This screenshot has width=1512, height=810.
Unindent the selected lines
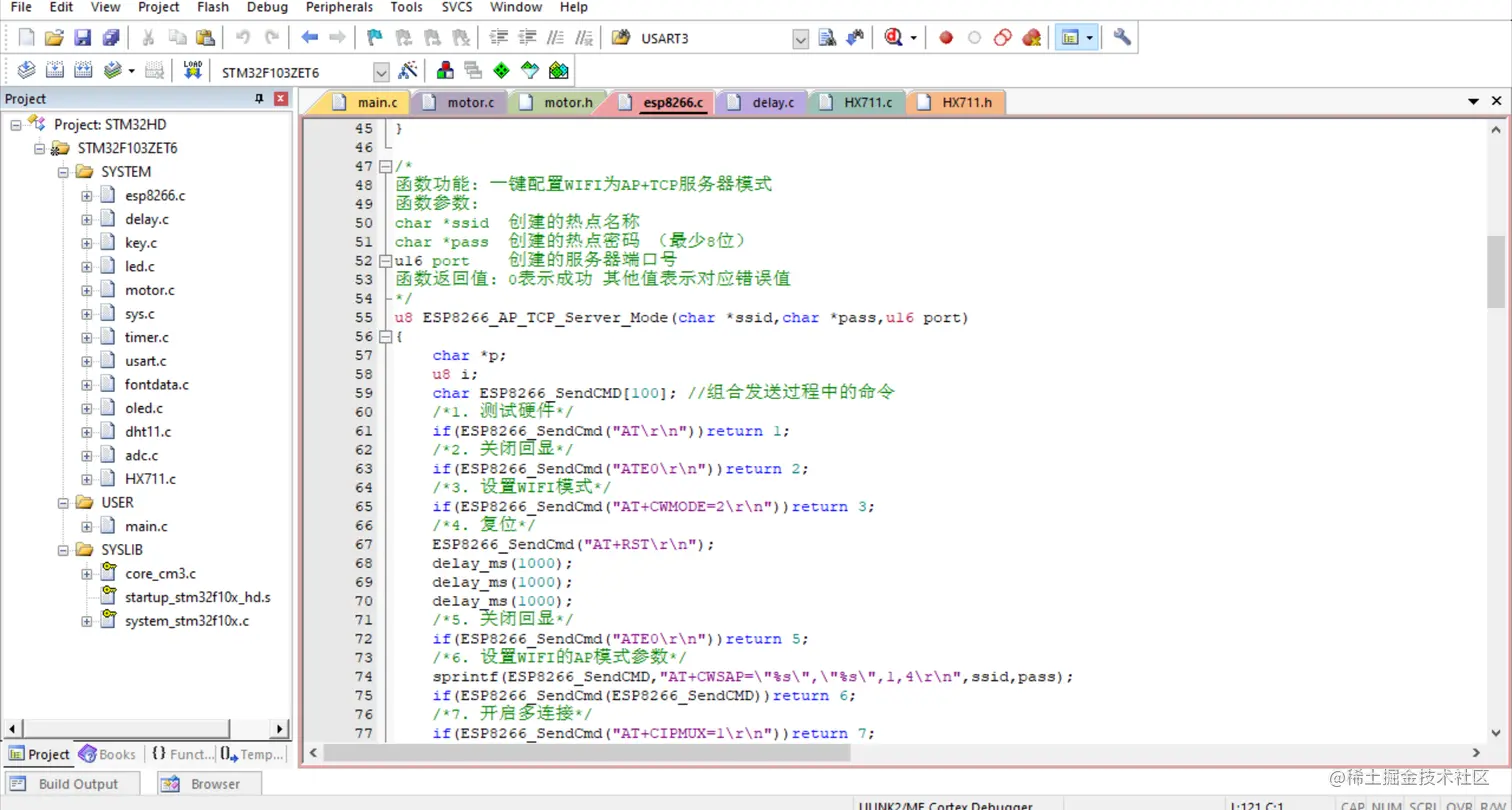pos(527,38)
